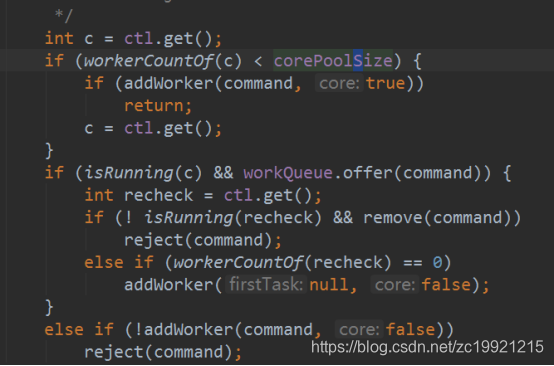The image size is (554, 366).
Task: Click the 'true' literal in addWorker call
Action: 385,83
